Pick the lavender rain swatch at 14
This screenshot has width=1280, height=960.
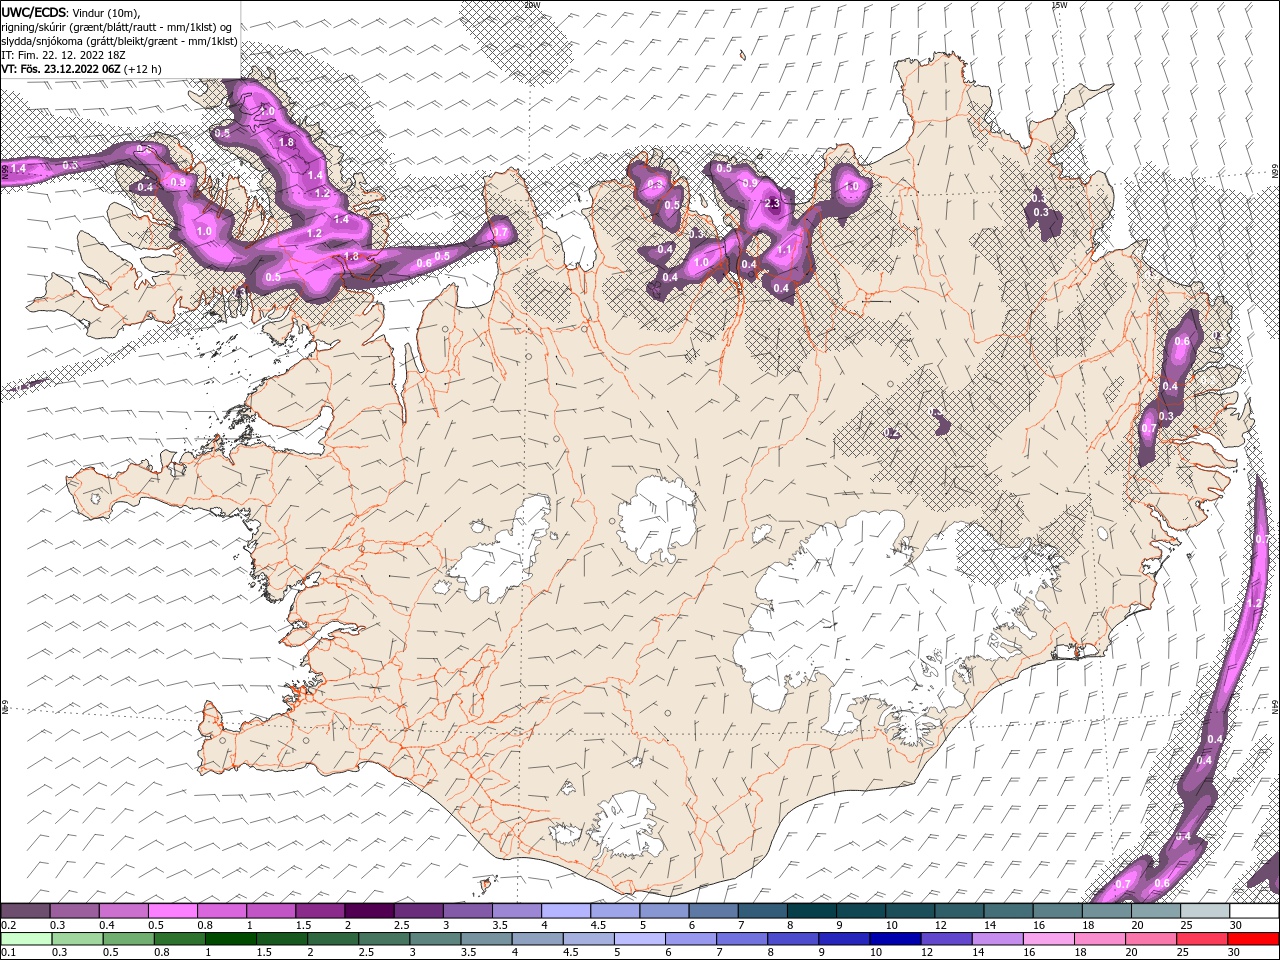tap(996, 939)
